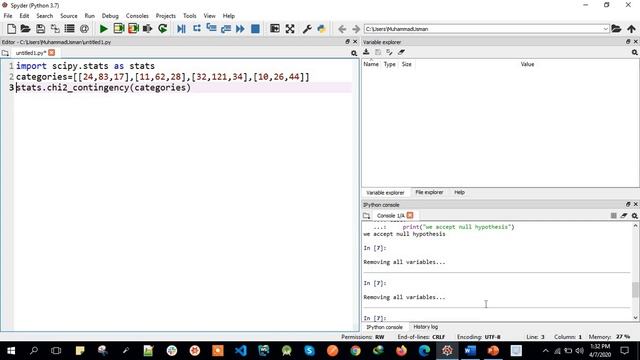
Task: Switch to the Help pane tab
Action: tap(459, 192)
